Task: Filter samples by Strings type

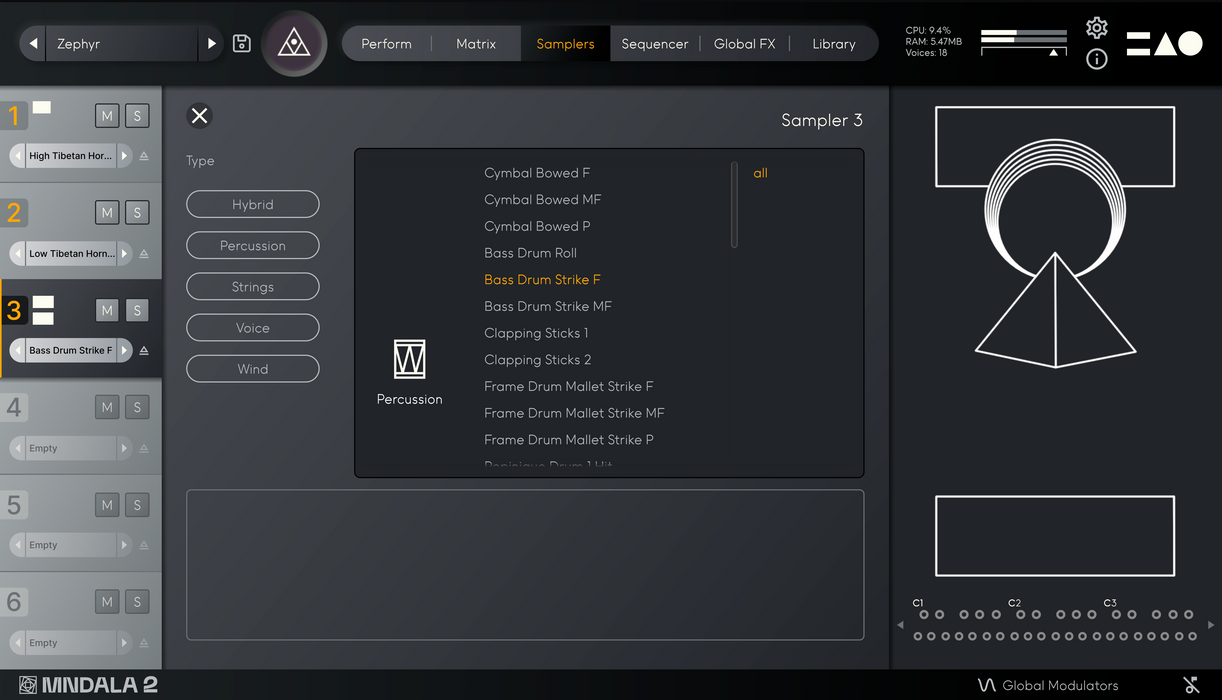Action: click(252, 287)
